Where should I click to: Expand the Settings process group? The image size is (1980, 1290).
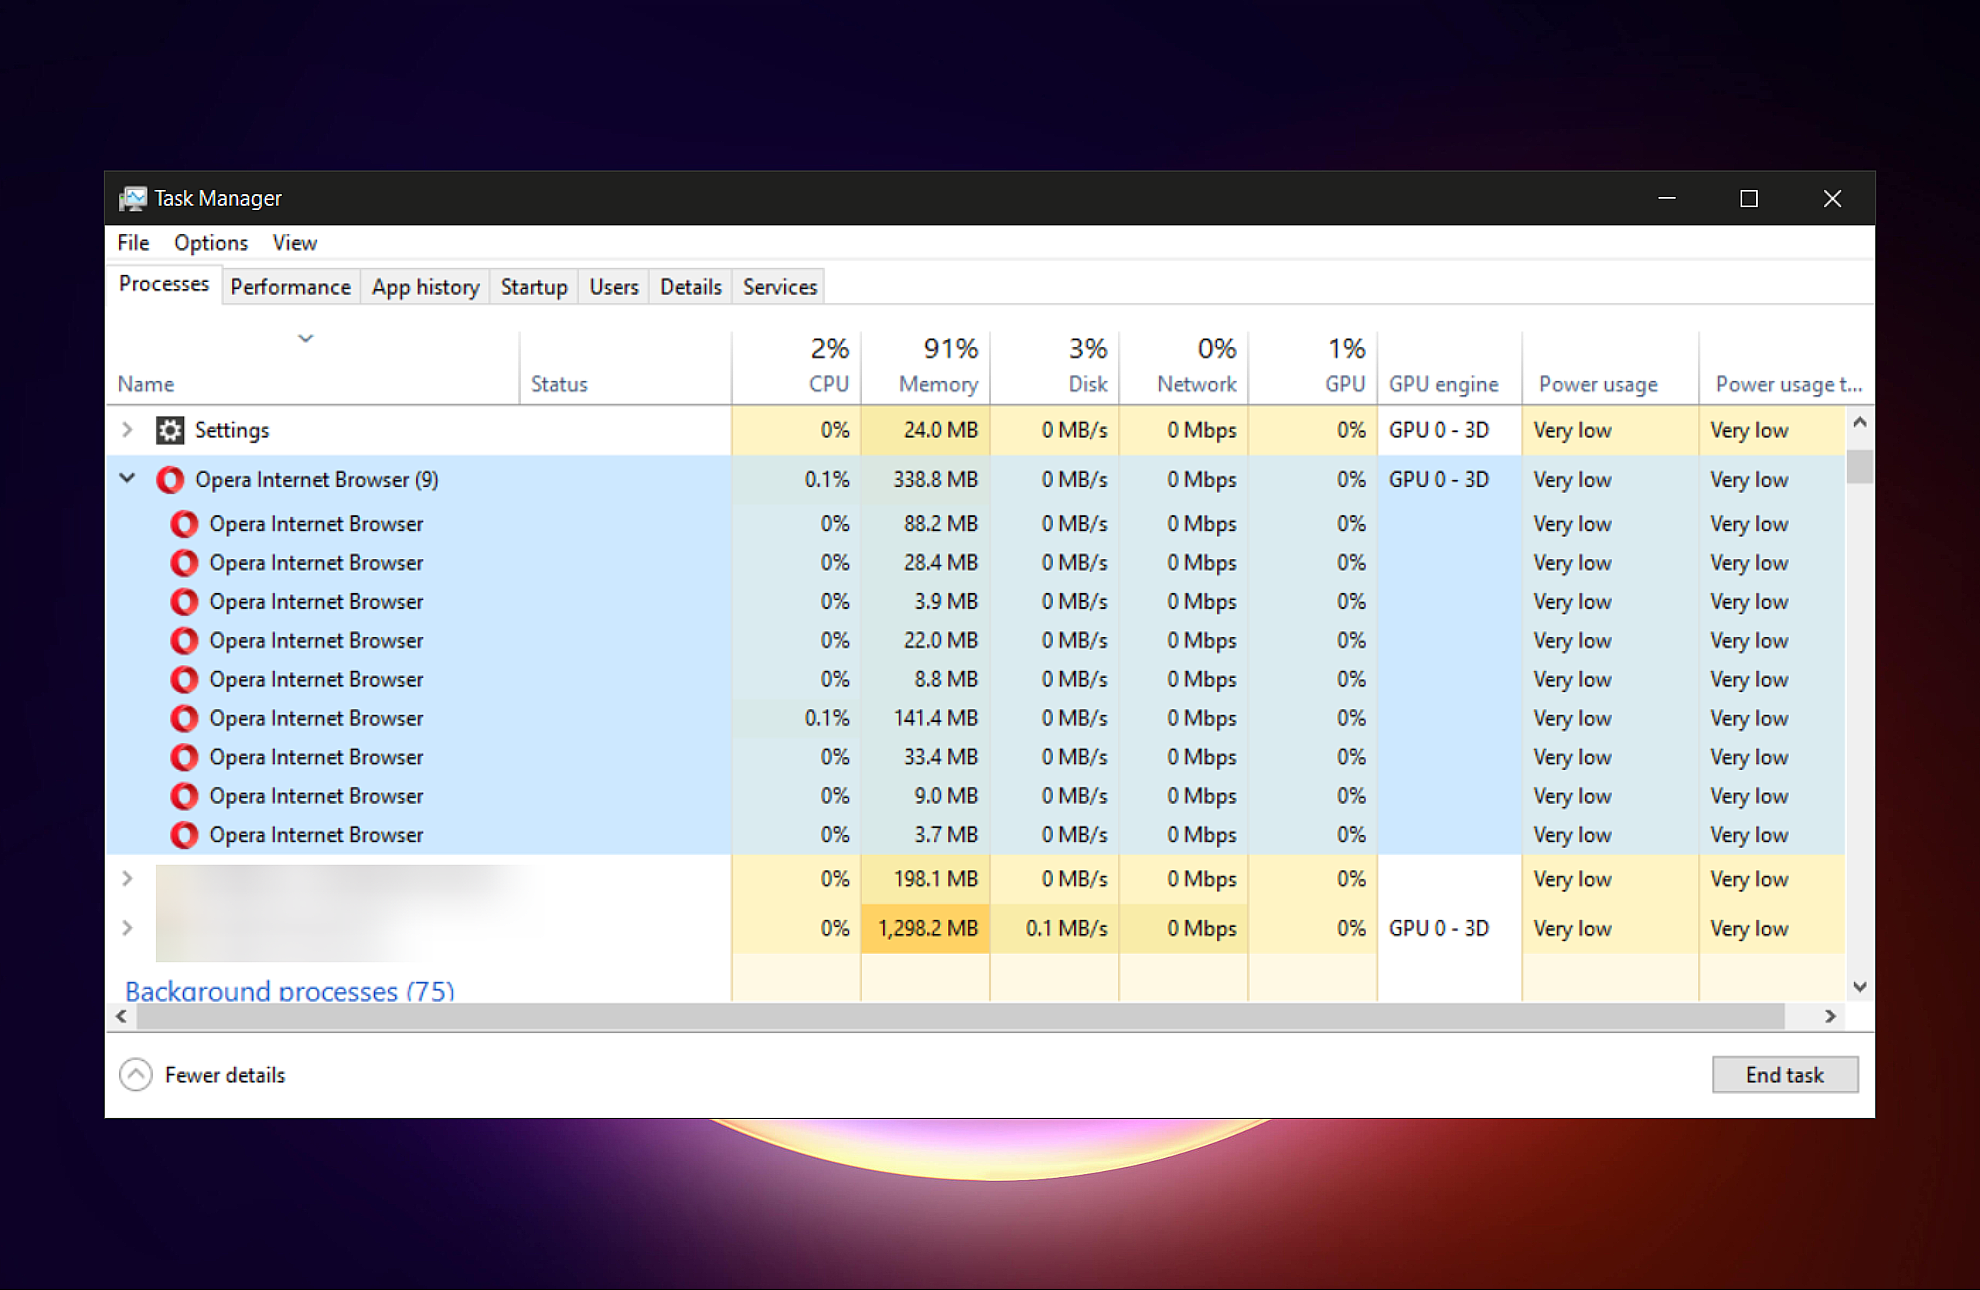coord(127,430)
